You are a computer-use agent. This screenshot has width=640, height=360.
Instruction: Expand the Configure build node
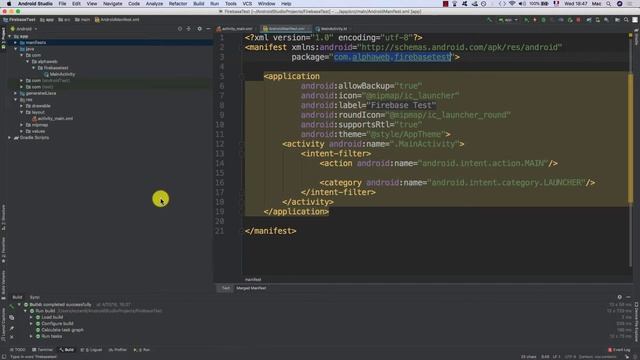31,323
